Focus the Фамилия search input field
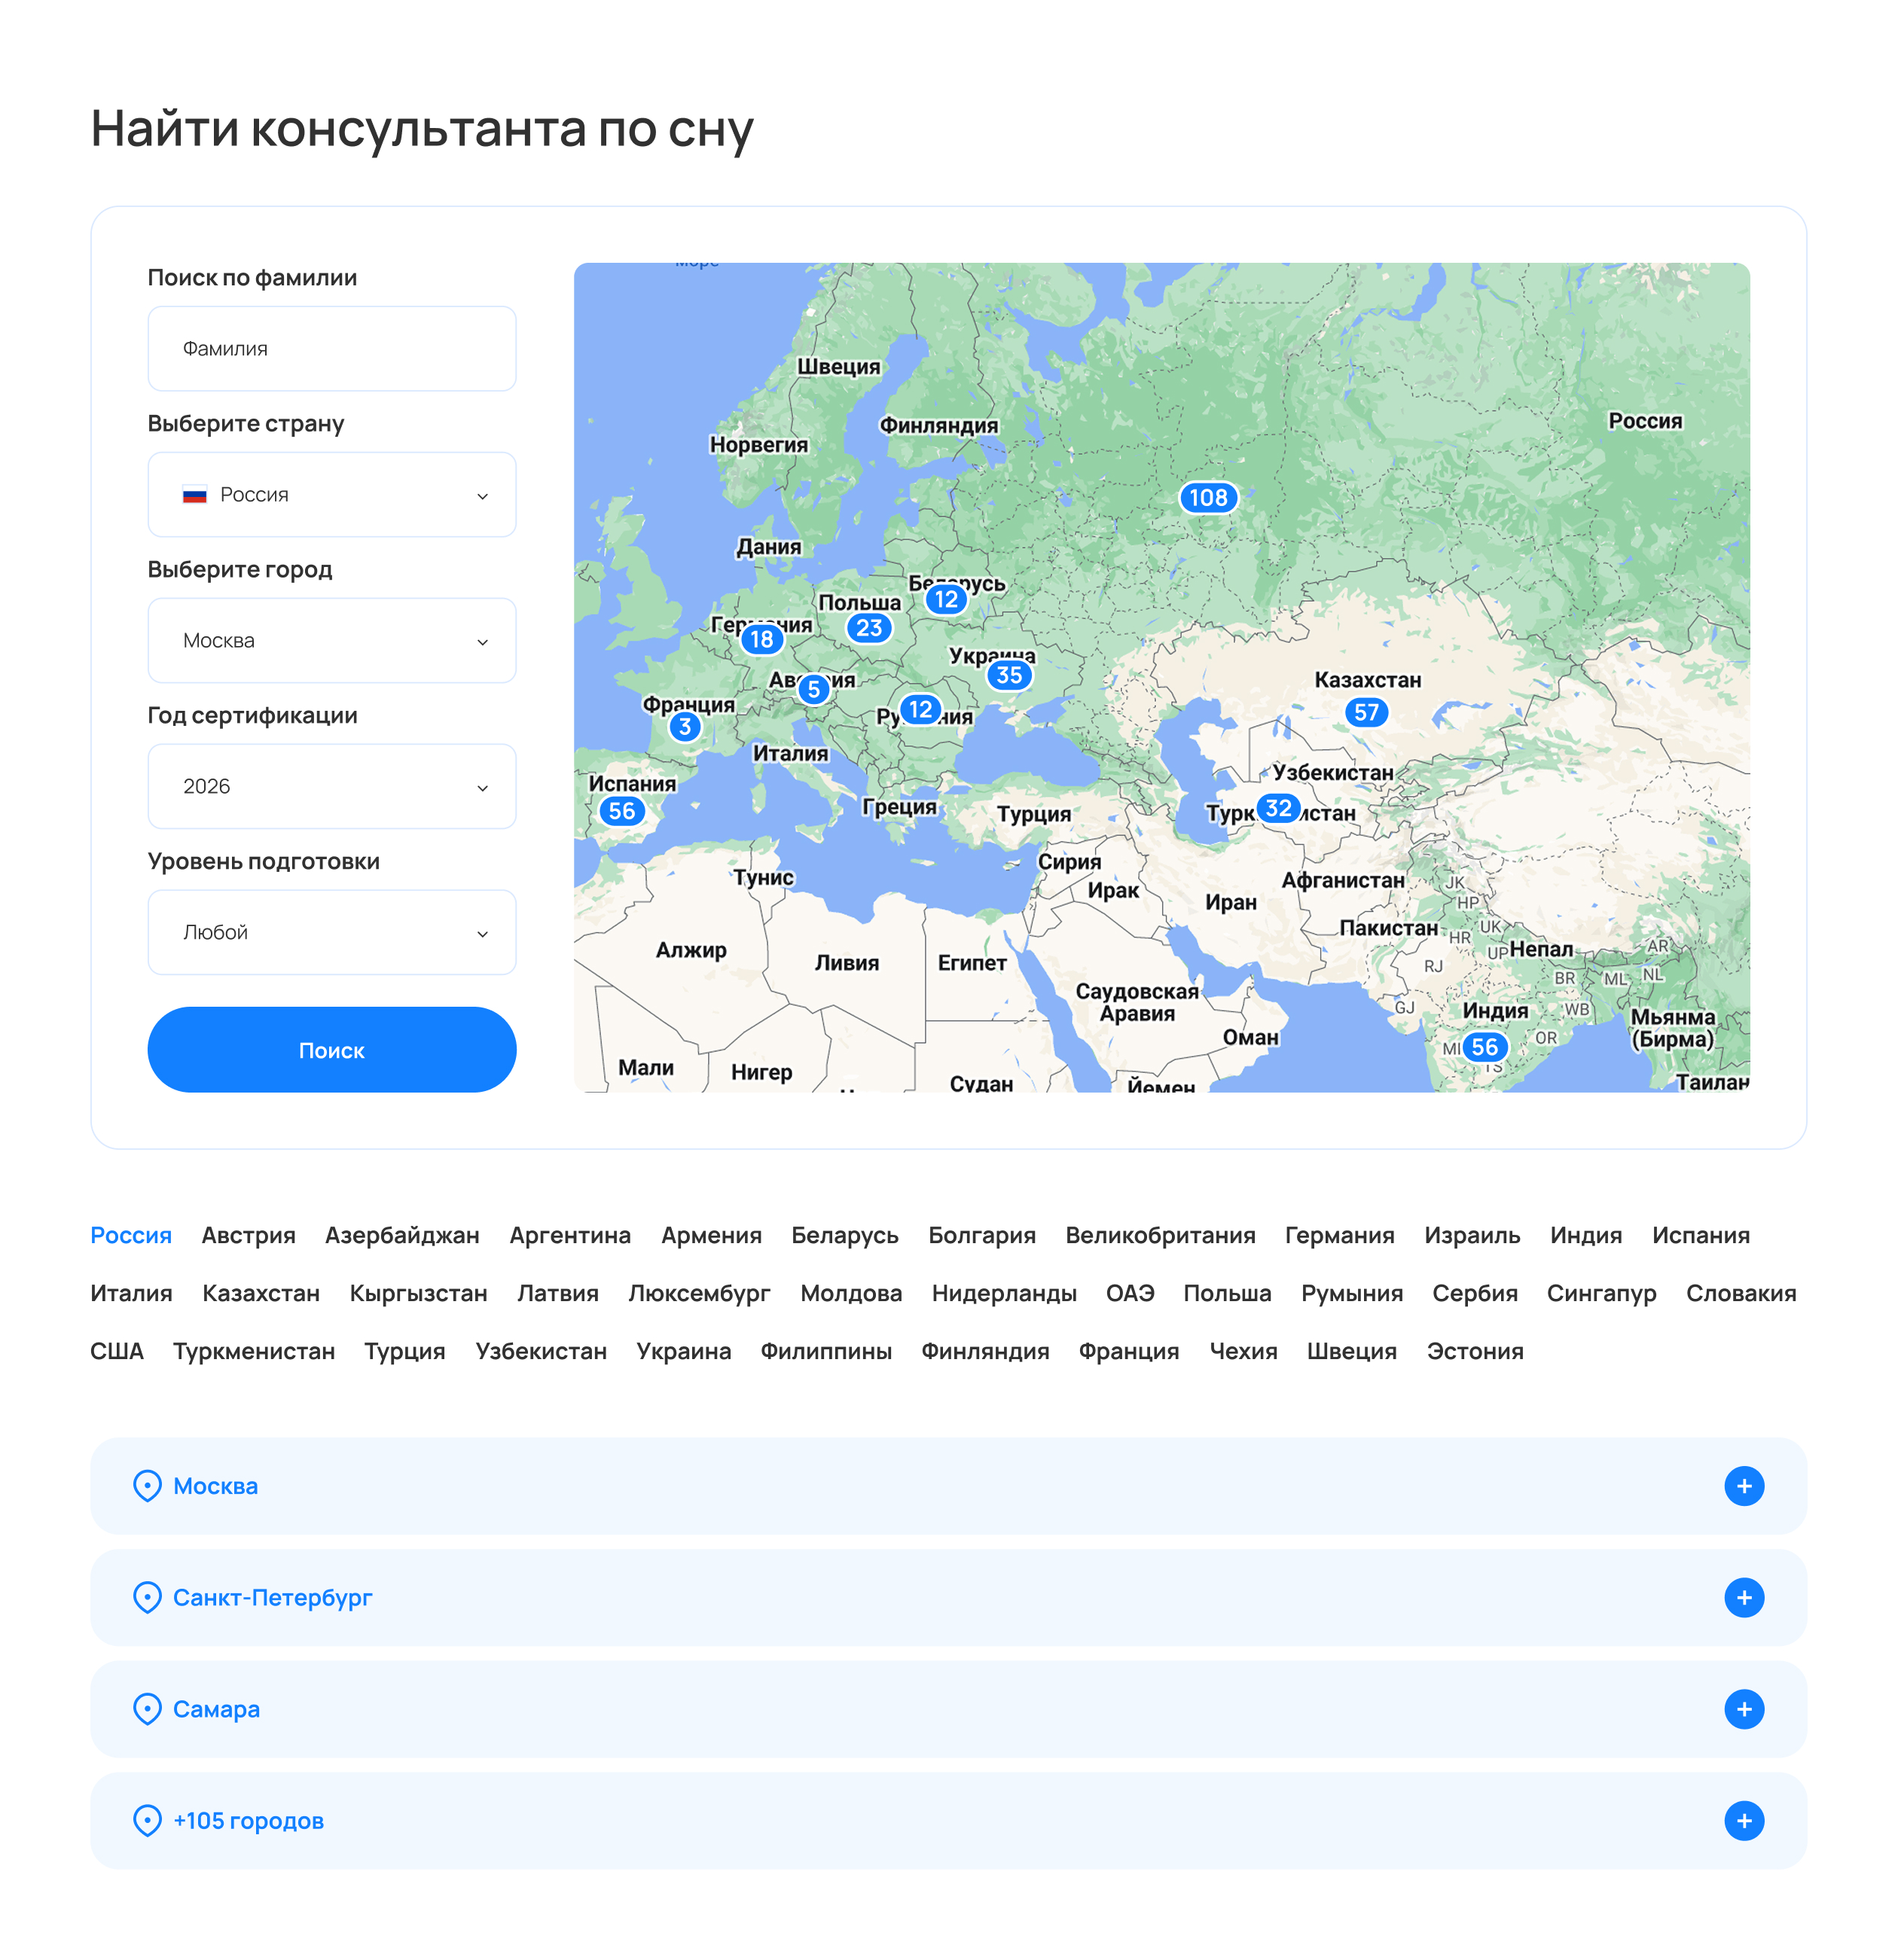This screenshot has width=1898, height=1960. tap(331, 349)
